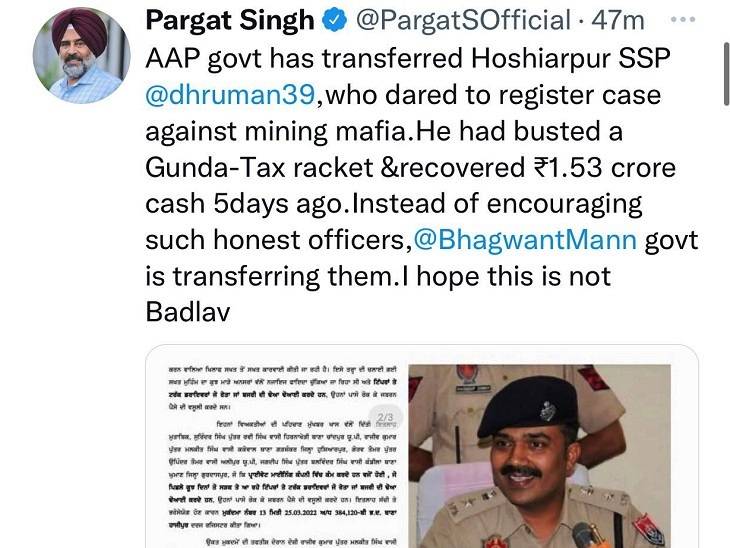Click the scrollbar thumb on right edge
Screen dimensions: 730x548
coord(726,74)
